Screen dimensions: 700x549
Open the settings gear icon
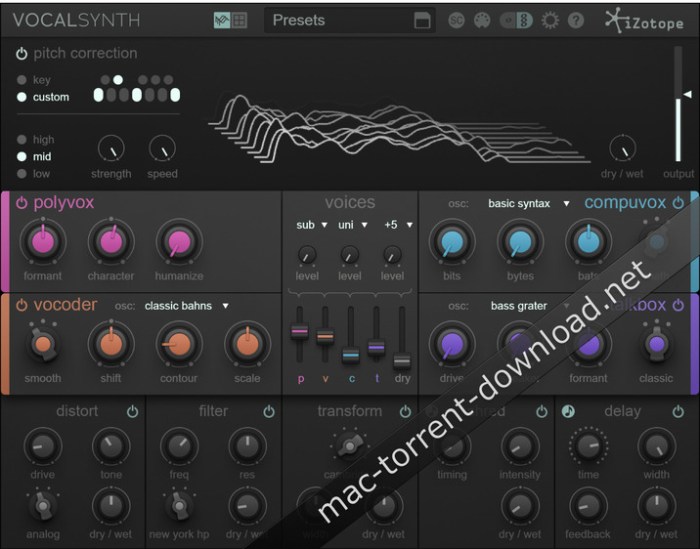[549, 20]
